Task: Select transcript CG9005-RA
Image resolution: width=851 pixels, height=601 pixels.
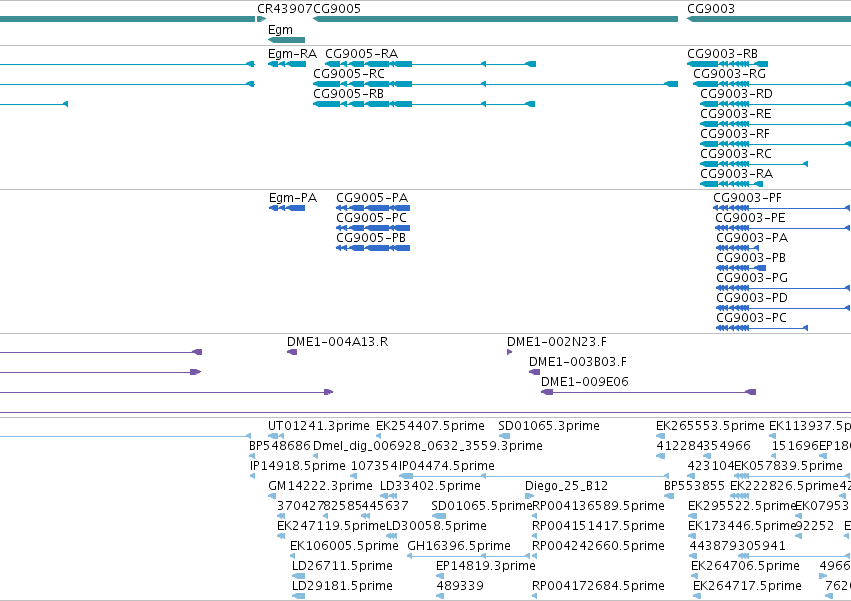Action: pos(430,64)
